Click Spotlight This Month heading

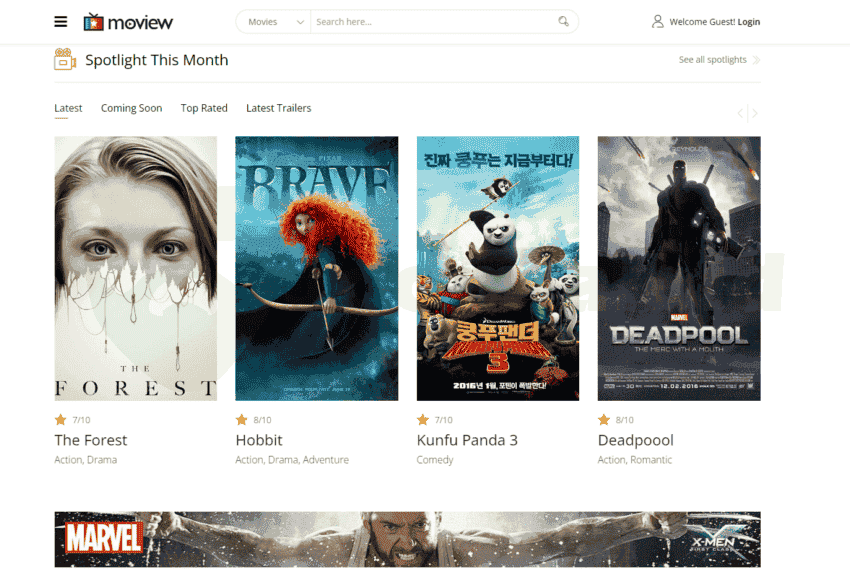click(157, 60)
